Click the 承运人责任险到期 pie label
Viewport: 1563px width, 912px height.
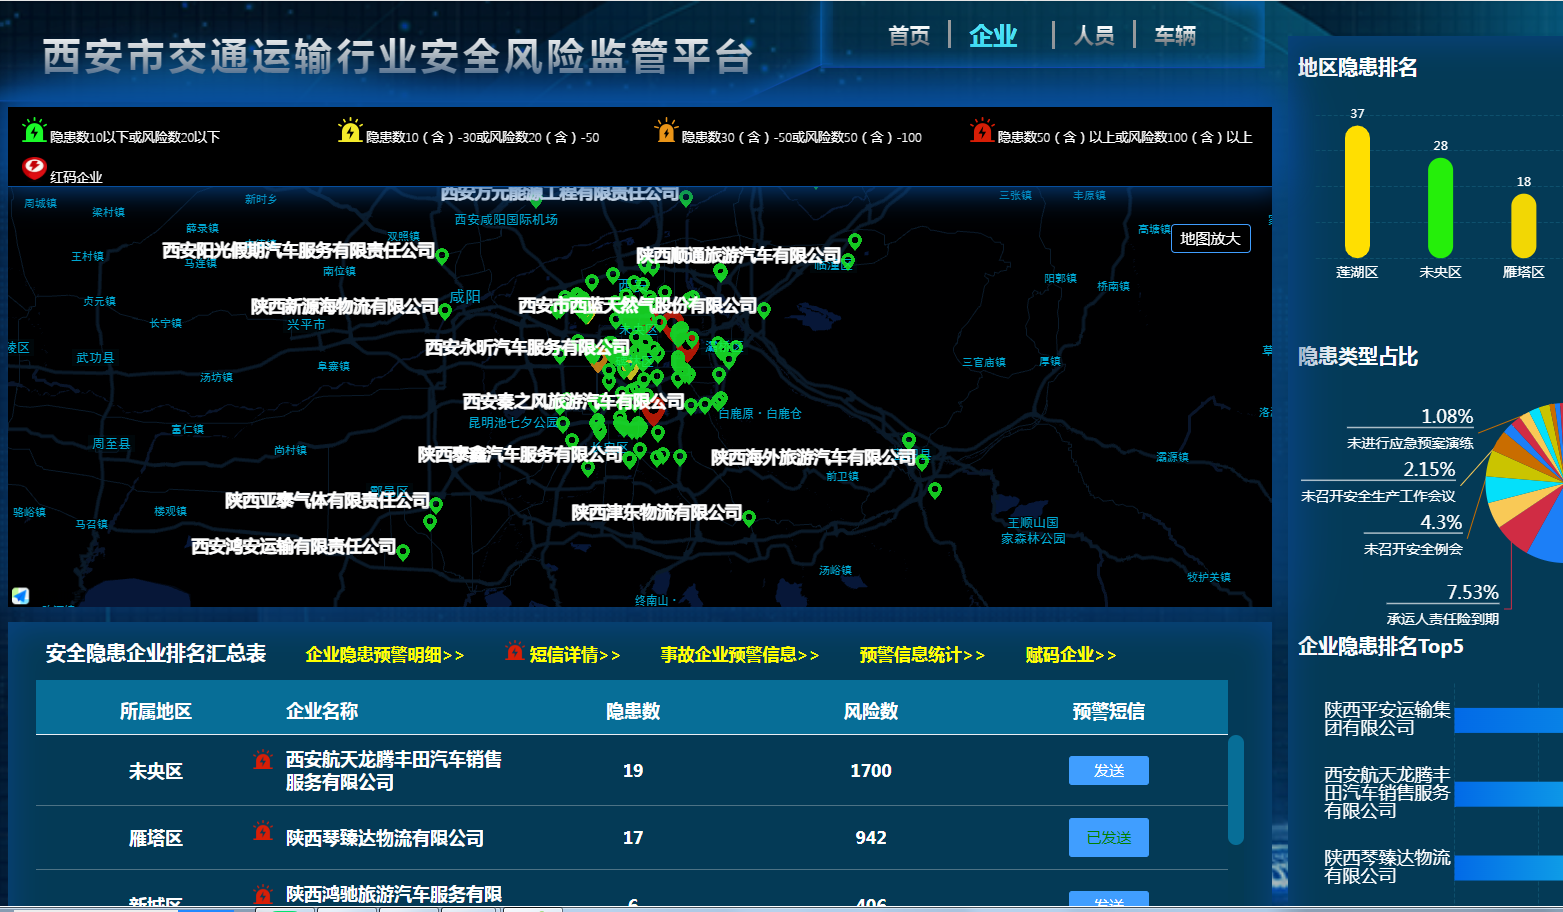1443,619
